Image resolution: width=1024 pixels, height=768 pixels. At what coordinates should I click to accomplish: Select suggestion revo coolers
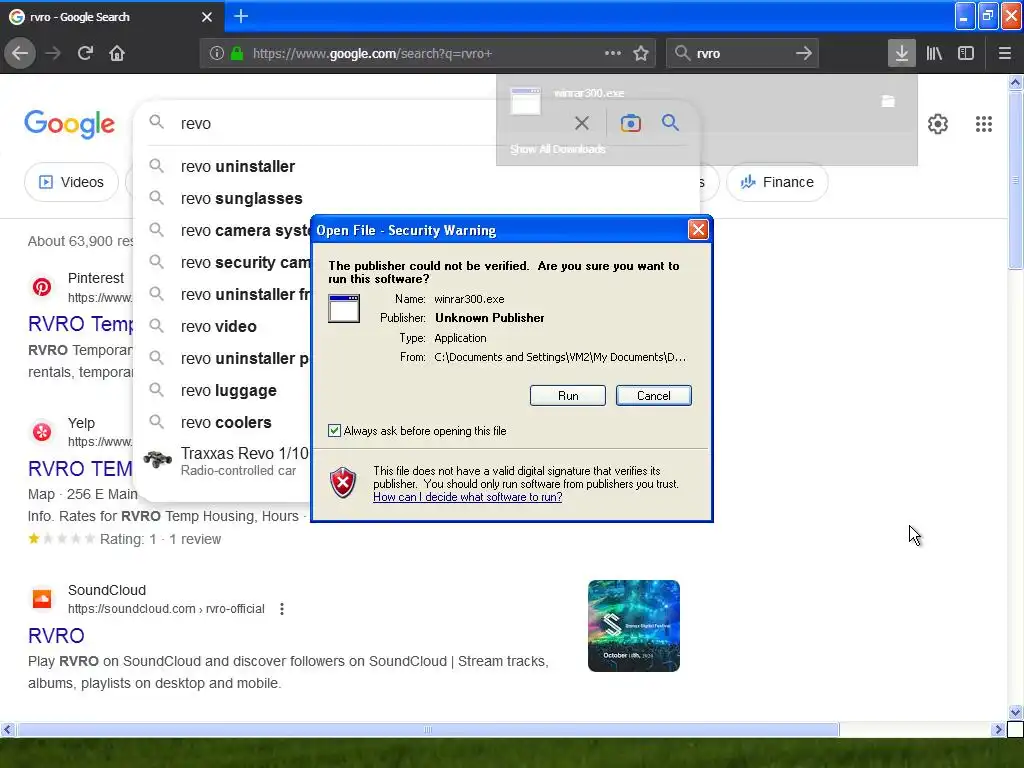click(x=226, y=423)
